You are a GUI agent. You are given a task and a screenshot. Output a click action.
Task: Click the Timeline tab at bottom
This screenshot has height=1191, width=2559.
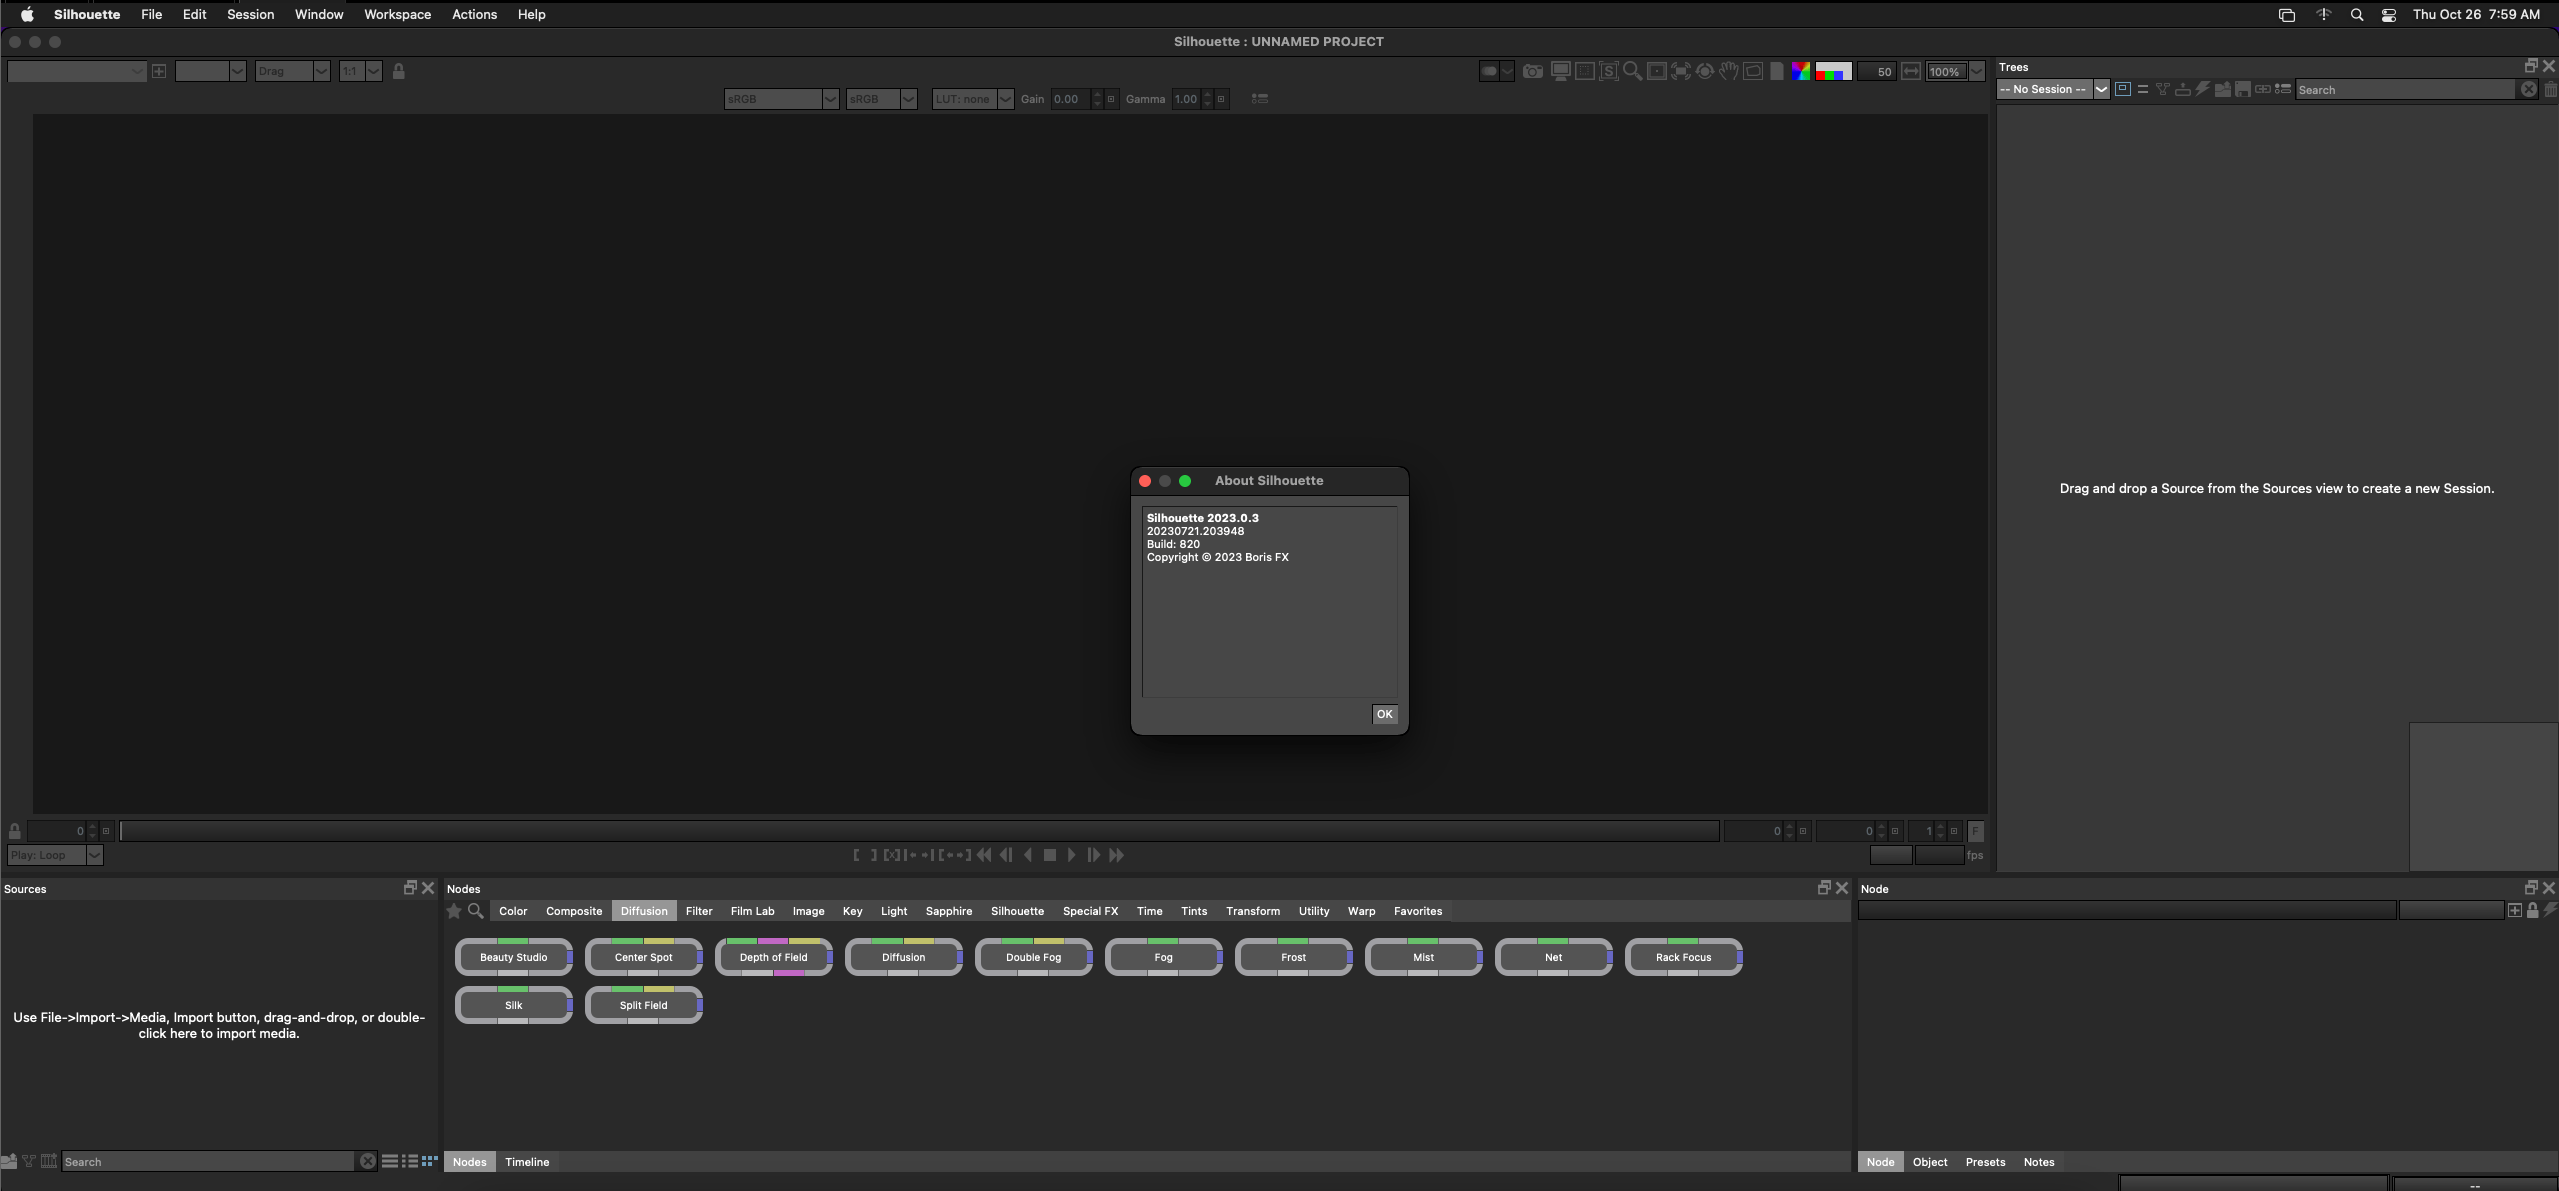[x=526, y=1162]
